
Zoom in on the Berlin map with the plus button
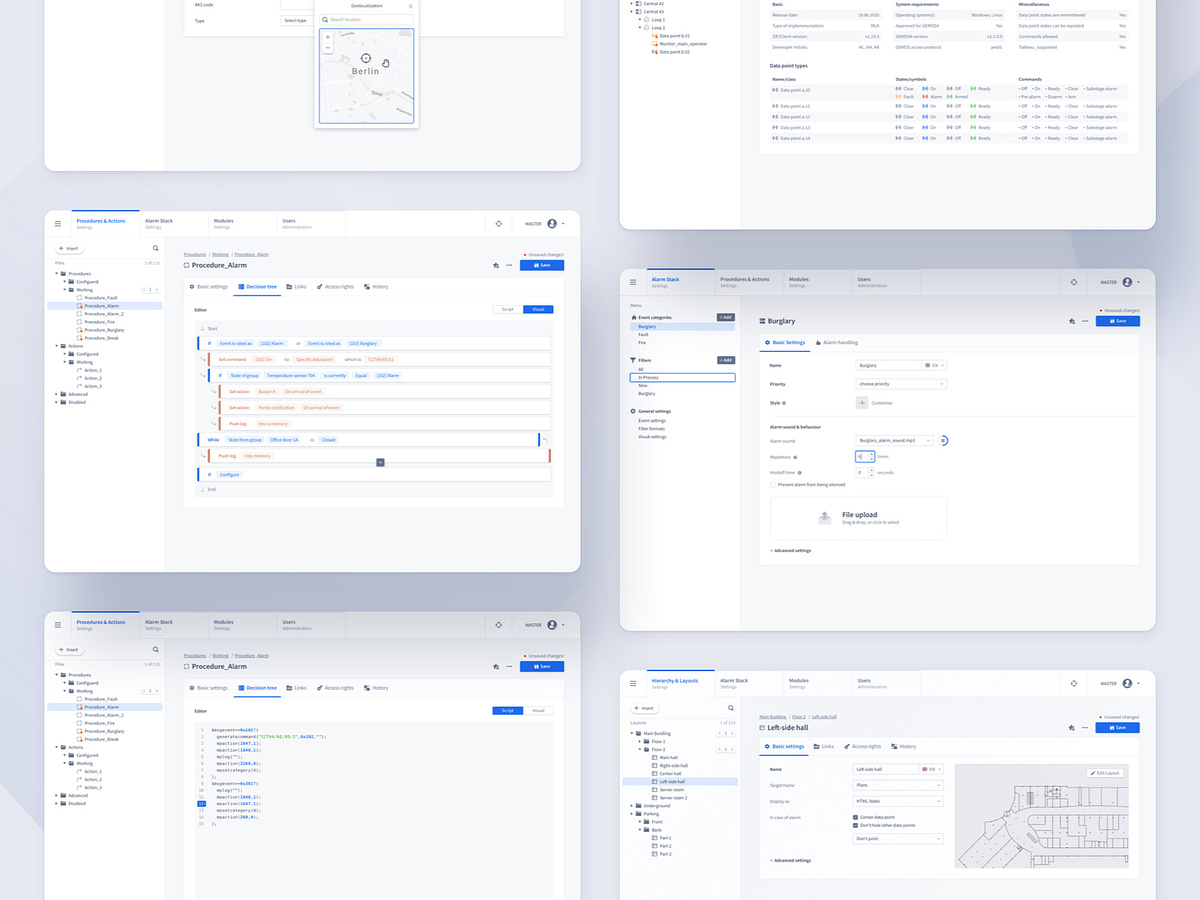click(327, 37)
